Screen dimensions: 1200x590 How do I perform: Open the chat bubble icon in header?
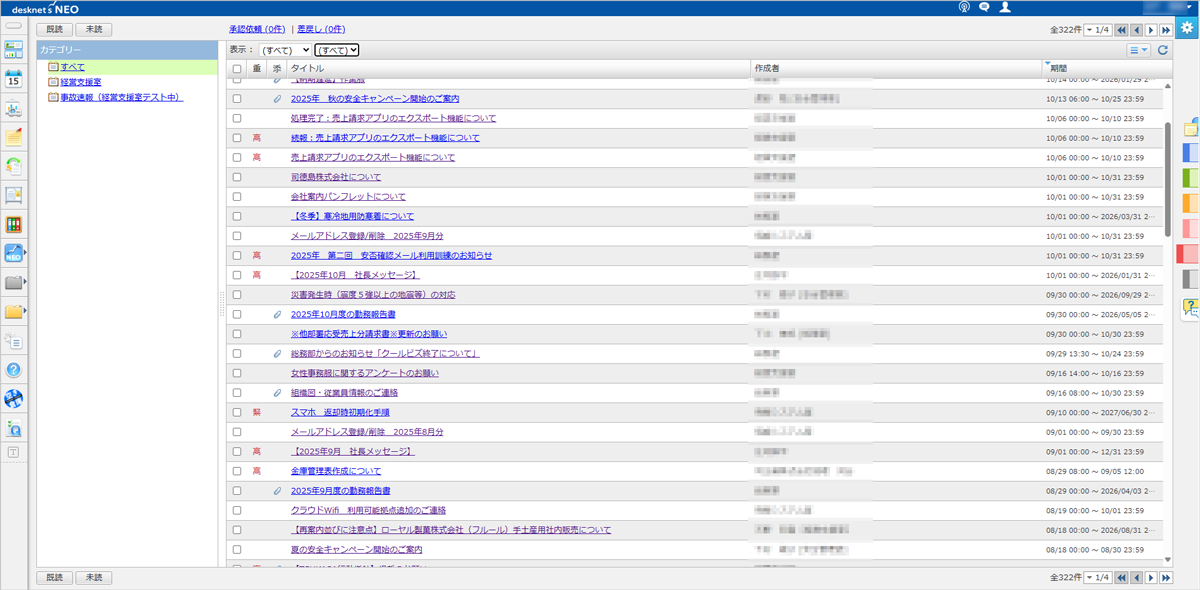984,7
